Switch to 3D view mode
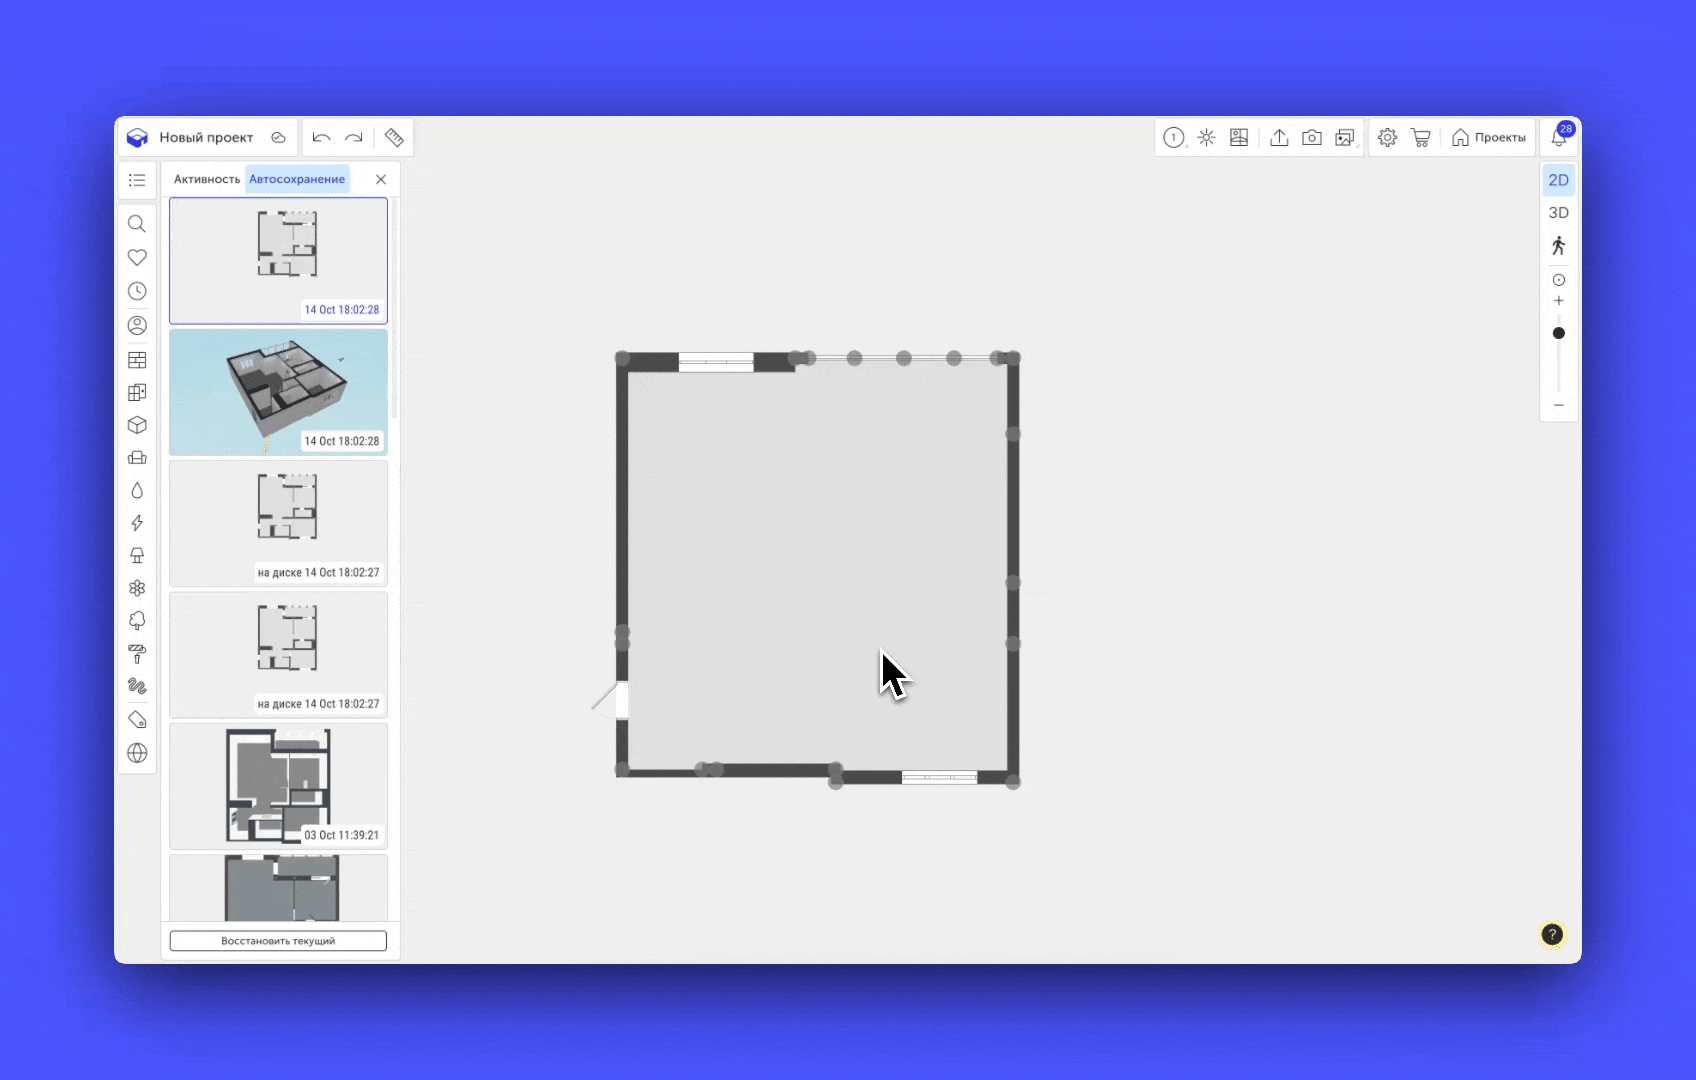The width and height of the screenshot is (1696, 1080). [1558, 213]
